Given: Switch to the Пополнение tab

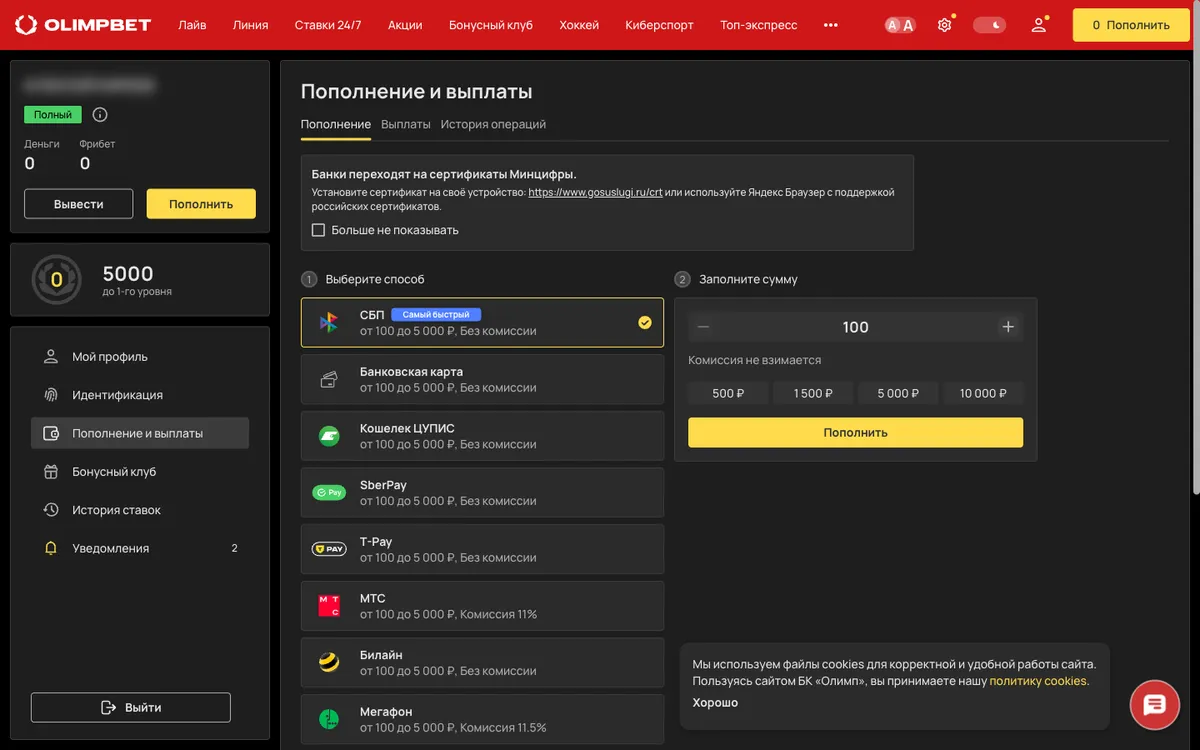Looking at the screenshot, I should [x=336, y=124].
